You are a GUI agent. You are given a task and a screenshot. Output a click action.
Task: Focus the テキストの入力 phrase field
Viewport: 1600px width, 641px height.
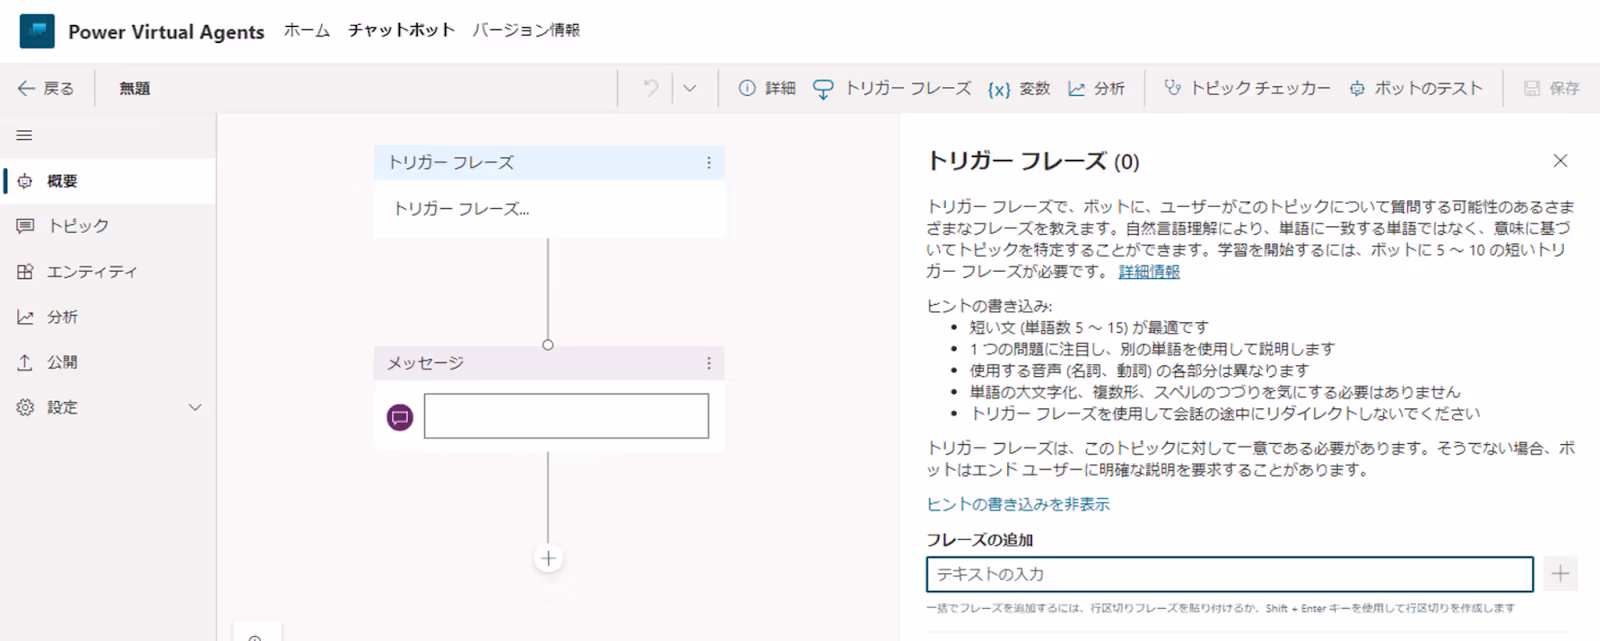(x=1229, y=574)
